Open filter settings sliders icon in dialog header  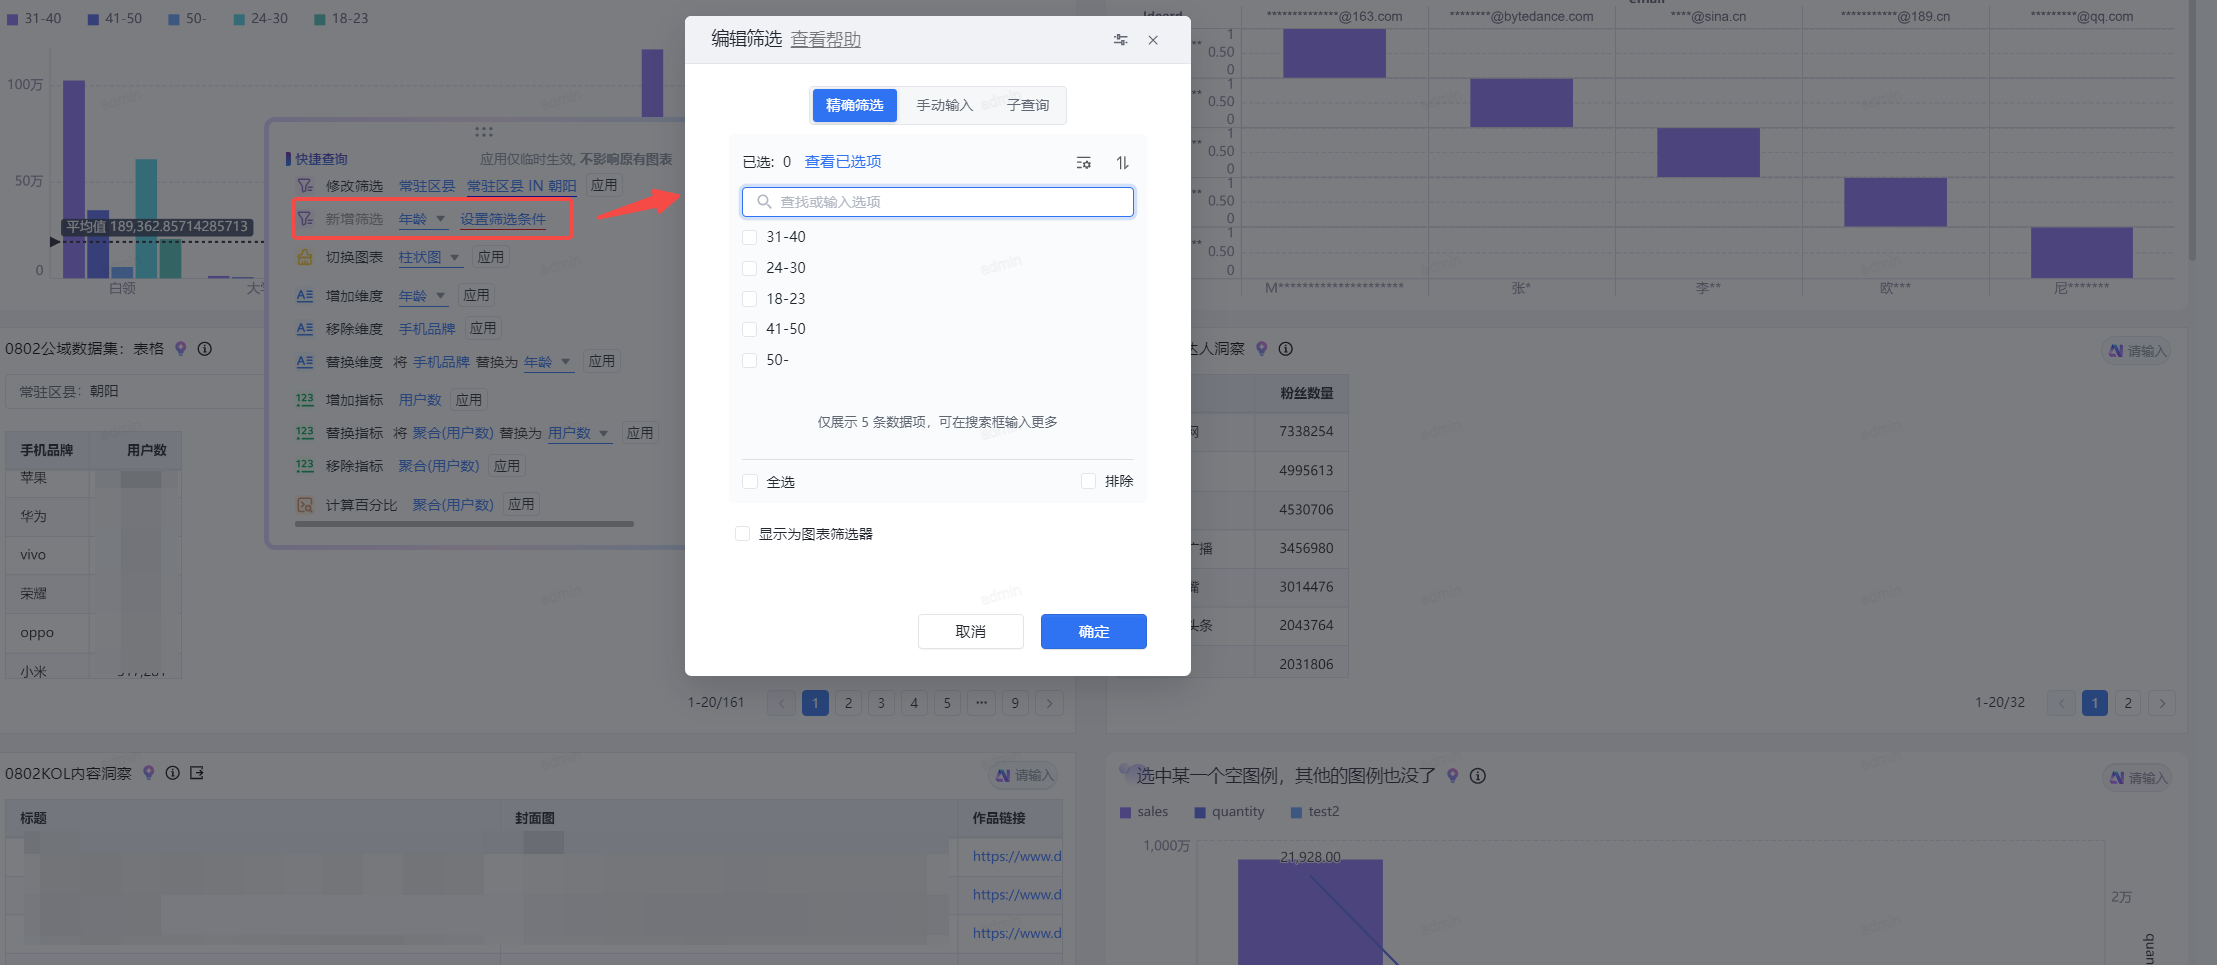click(1120, 40)
